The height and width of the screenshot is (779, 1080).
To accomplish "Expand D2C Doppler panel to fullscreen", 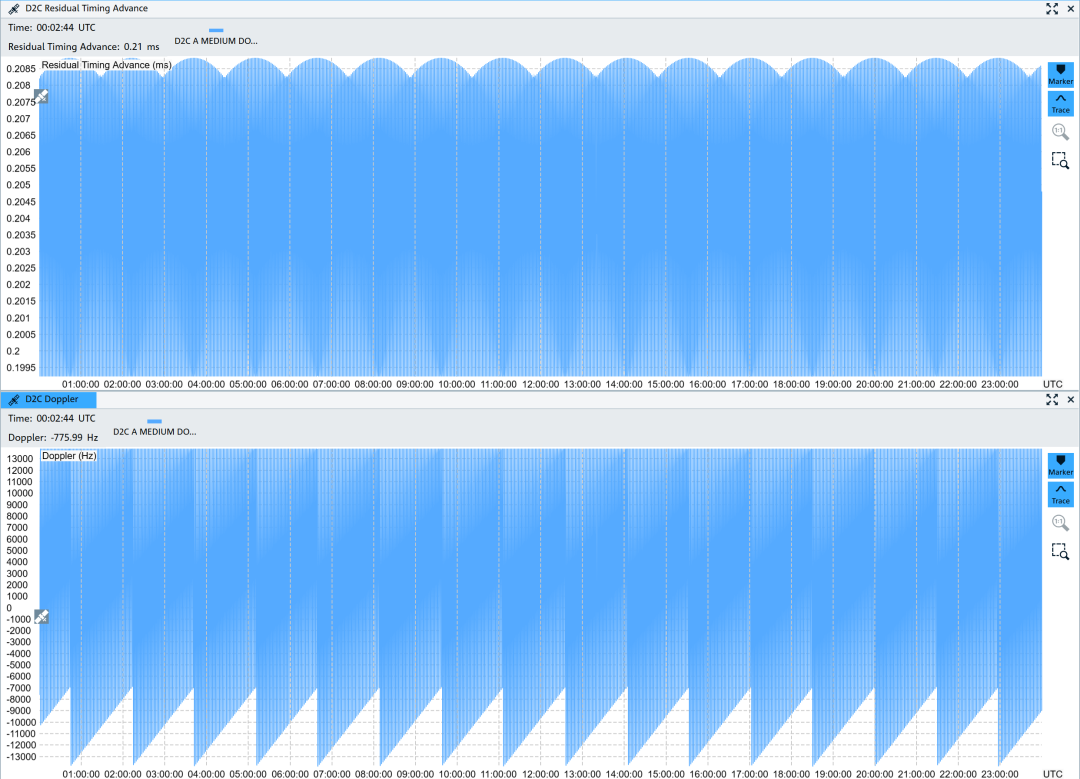I will pyautogui.click(x=1052, y=399).
